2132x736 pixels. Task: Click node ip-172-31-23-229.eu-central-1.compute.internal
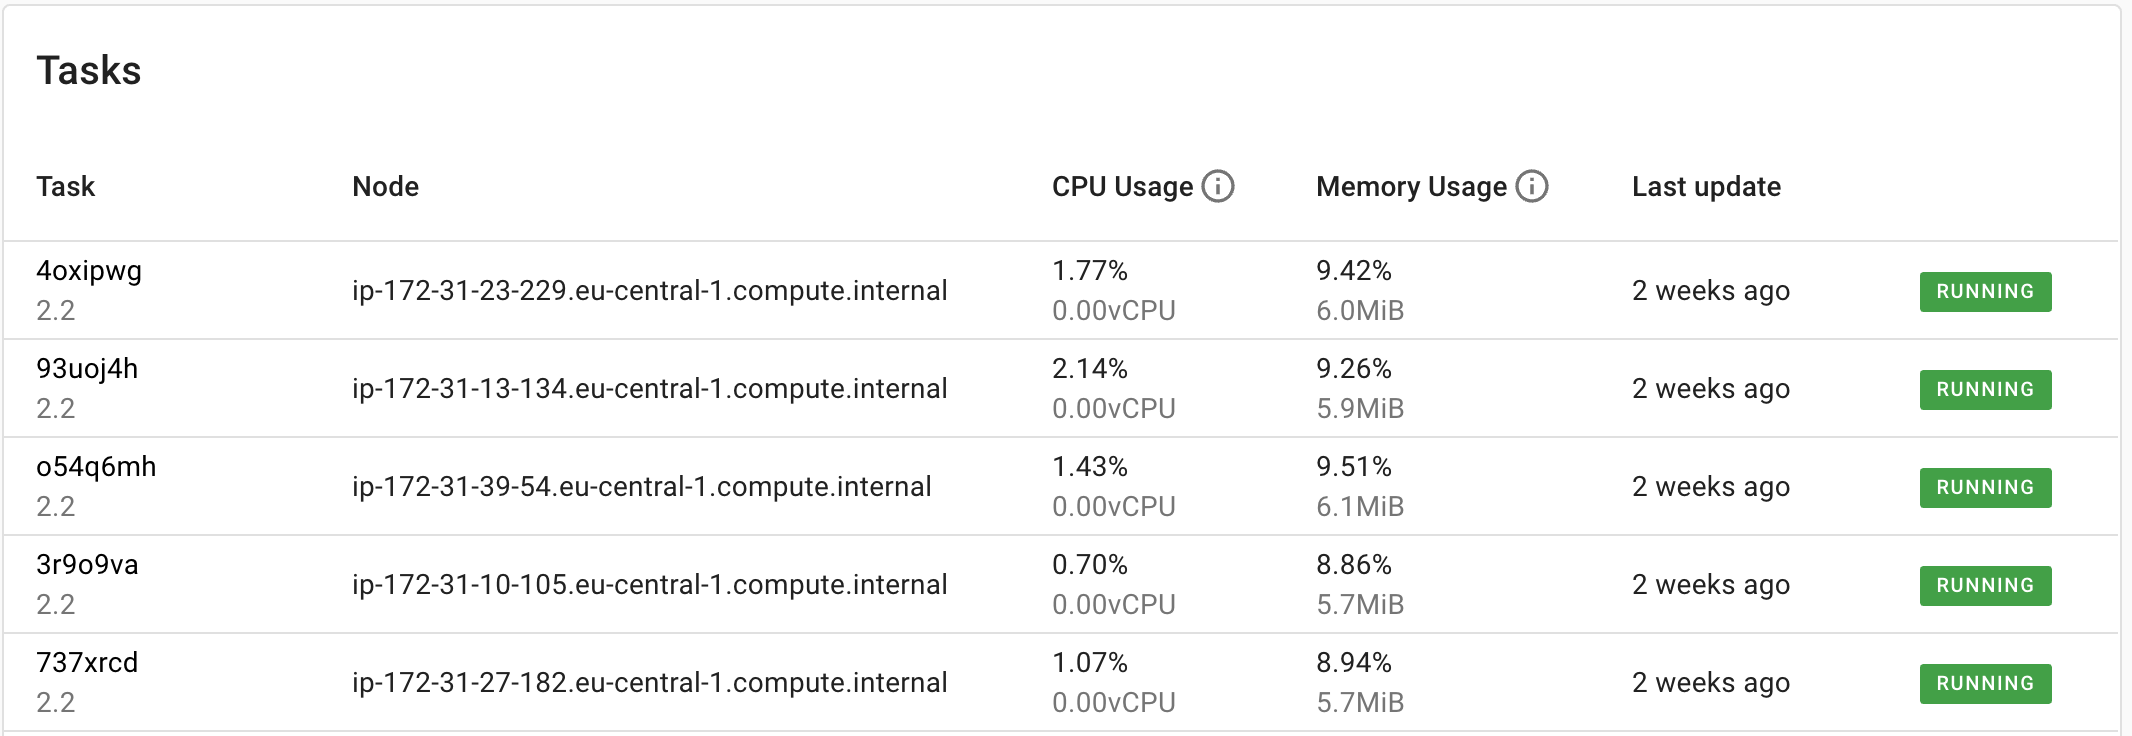[x=650, y=291]
